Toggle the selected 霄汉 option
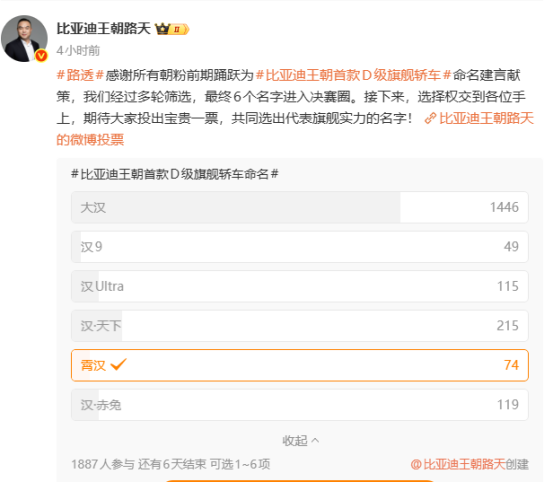 click(x=300, y=365)
